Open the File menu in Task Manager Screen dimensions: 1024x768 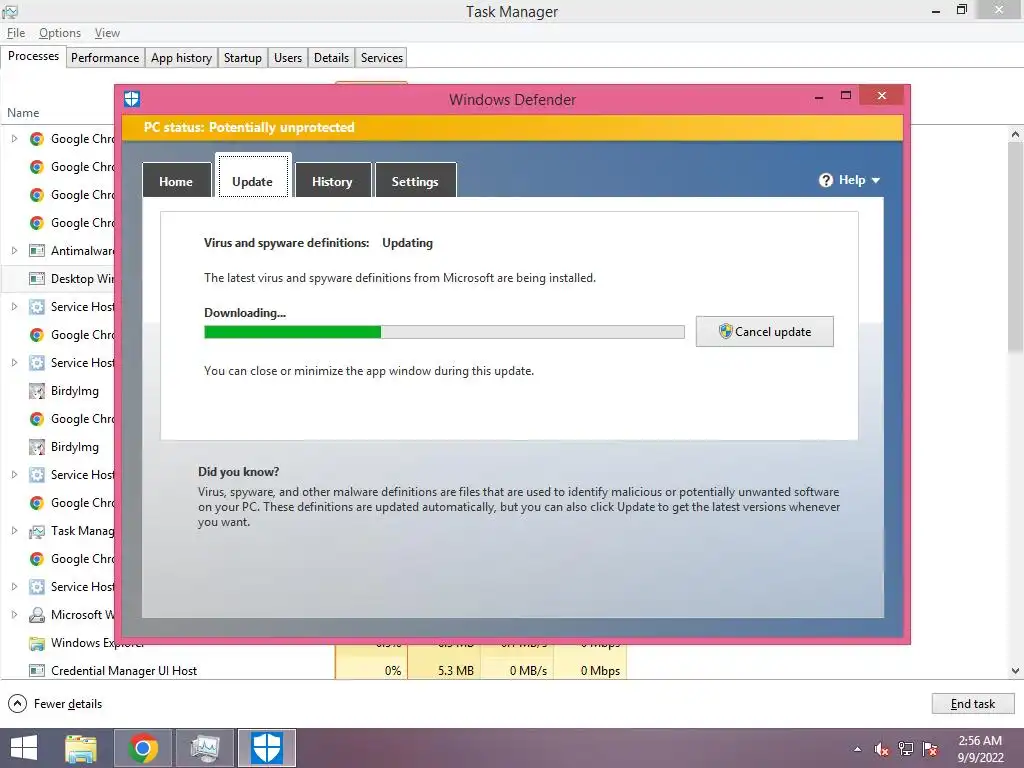click(16, 33)
